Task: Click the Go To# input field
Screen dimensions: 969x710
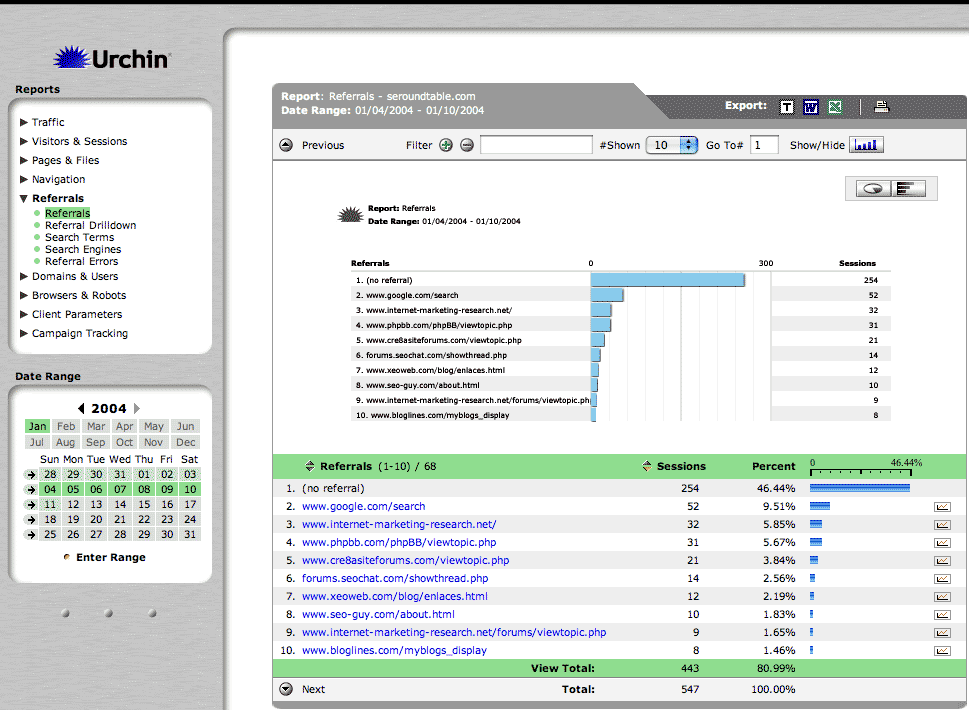Action: click(764, 145)
